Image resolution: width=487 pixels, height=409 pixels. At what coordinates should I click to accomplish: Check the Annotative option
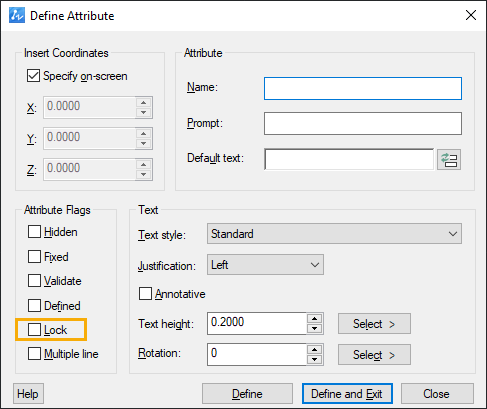point(145,294)
